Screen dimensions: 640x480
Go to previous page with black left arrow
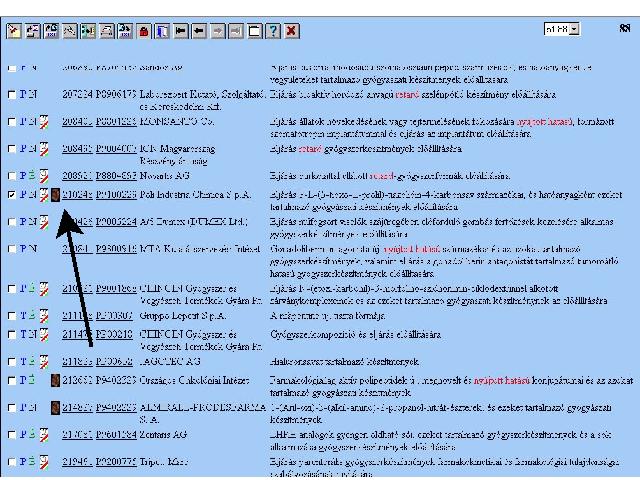(x=199, y=31)
